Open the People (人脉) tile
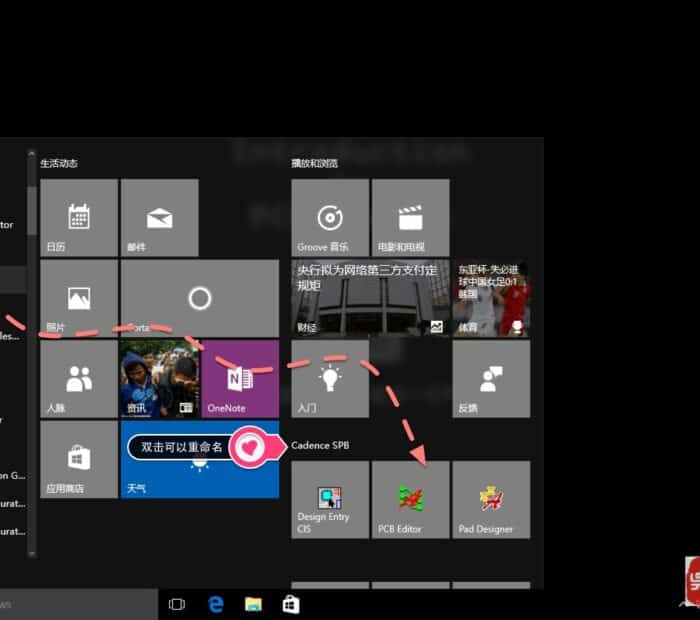This screenshot has width=700, height=620. 79,379
